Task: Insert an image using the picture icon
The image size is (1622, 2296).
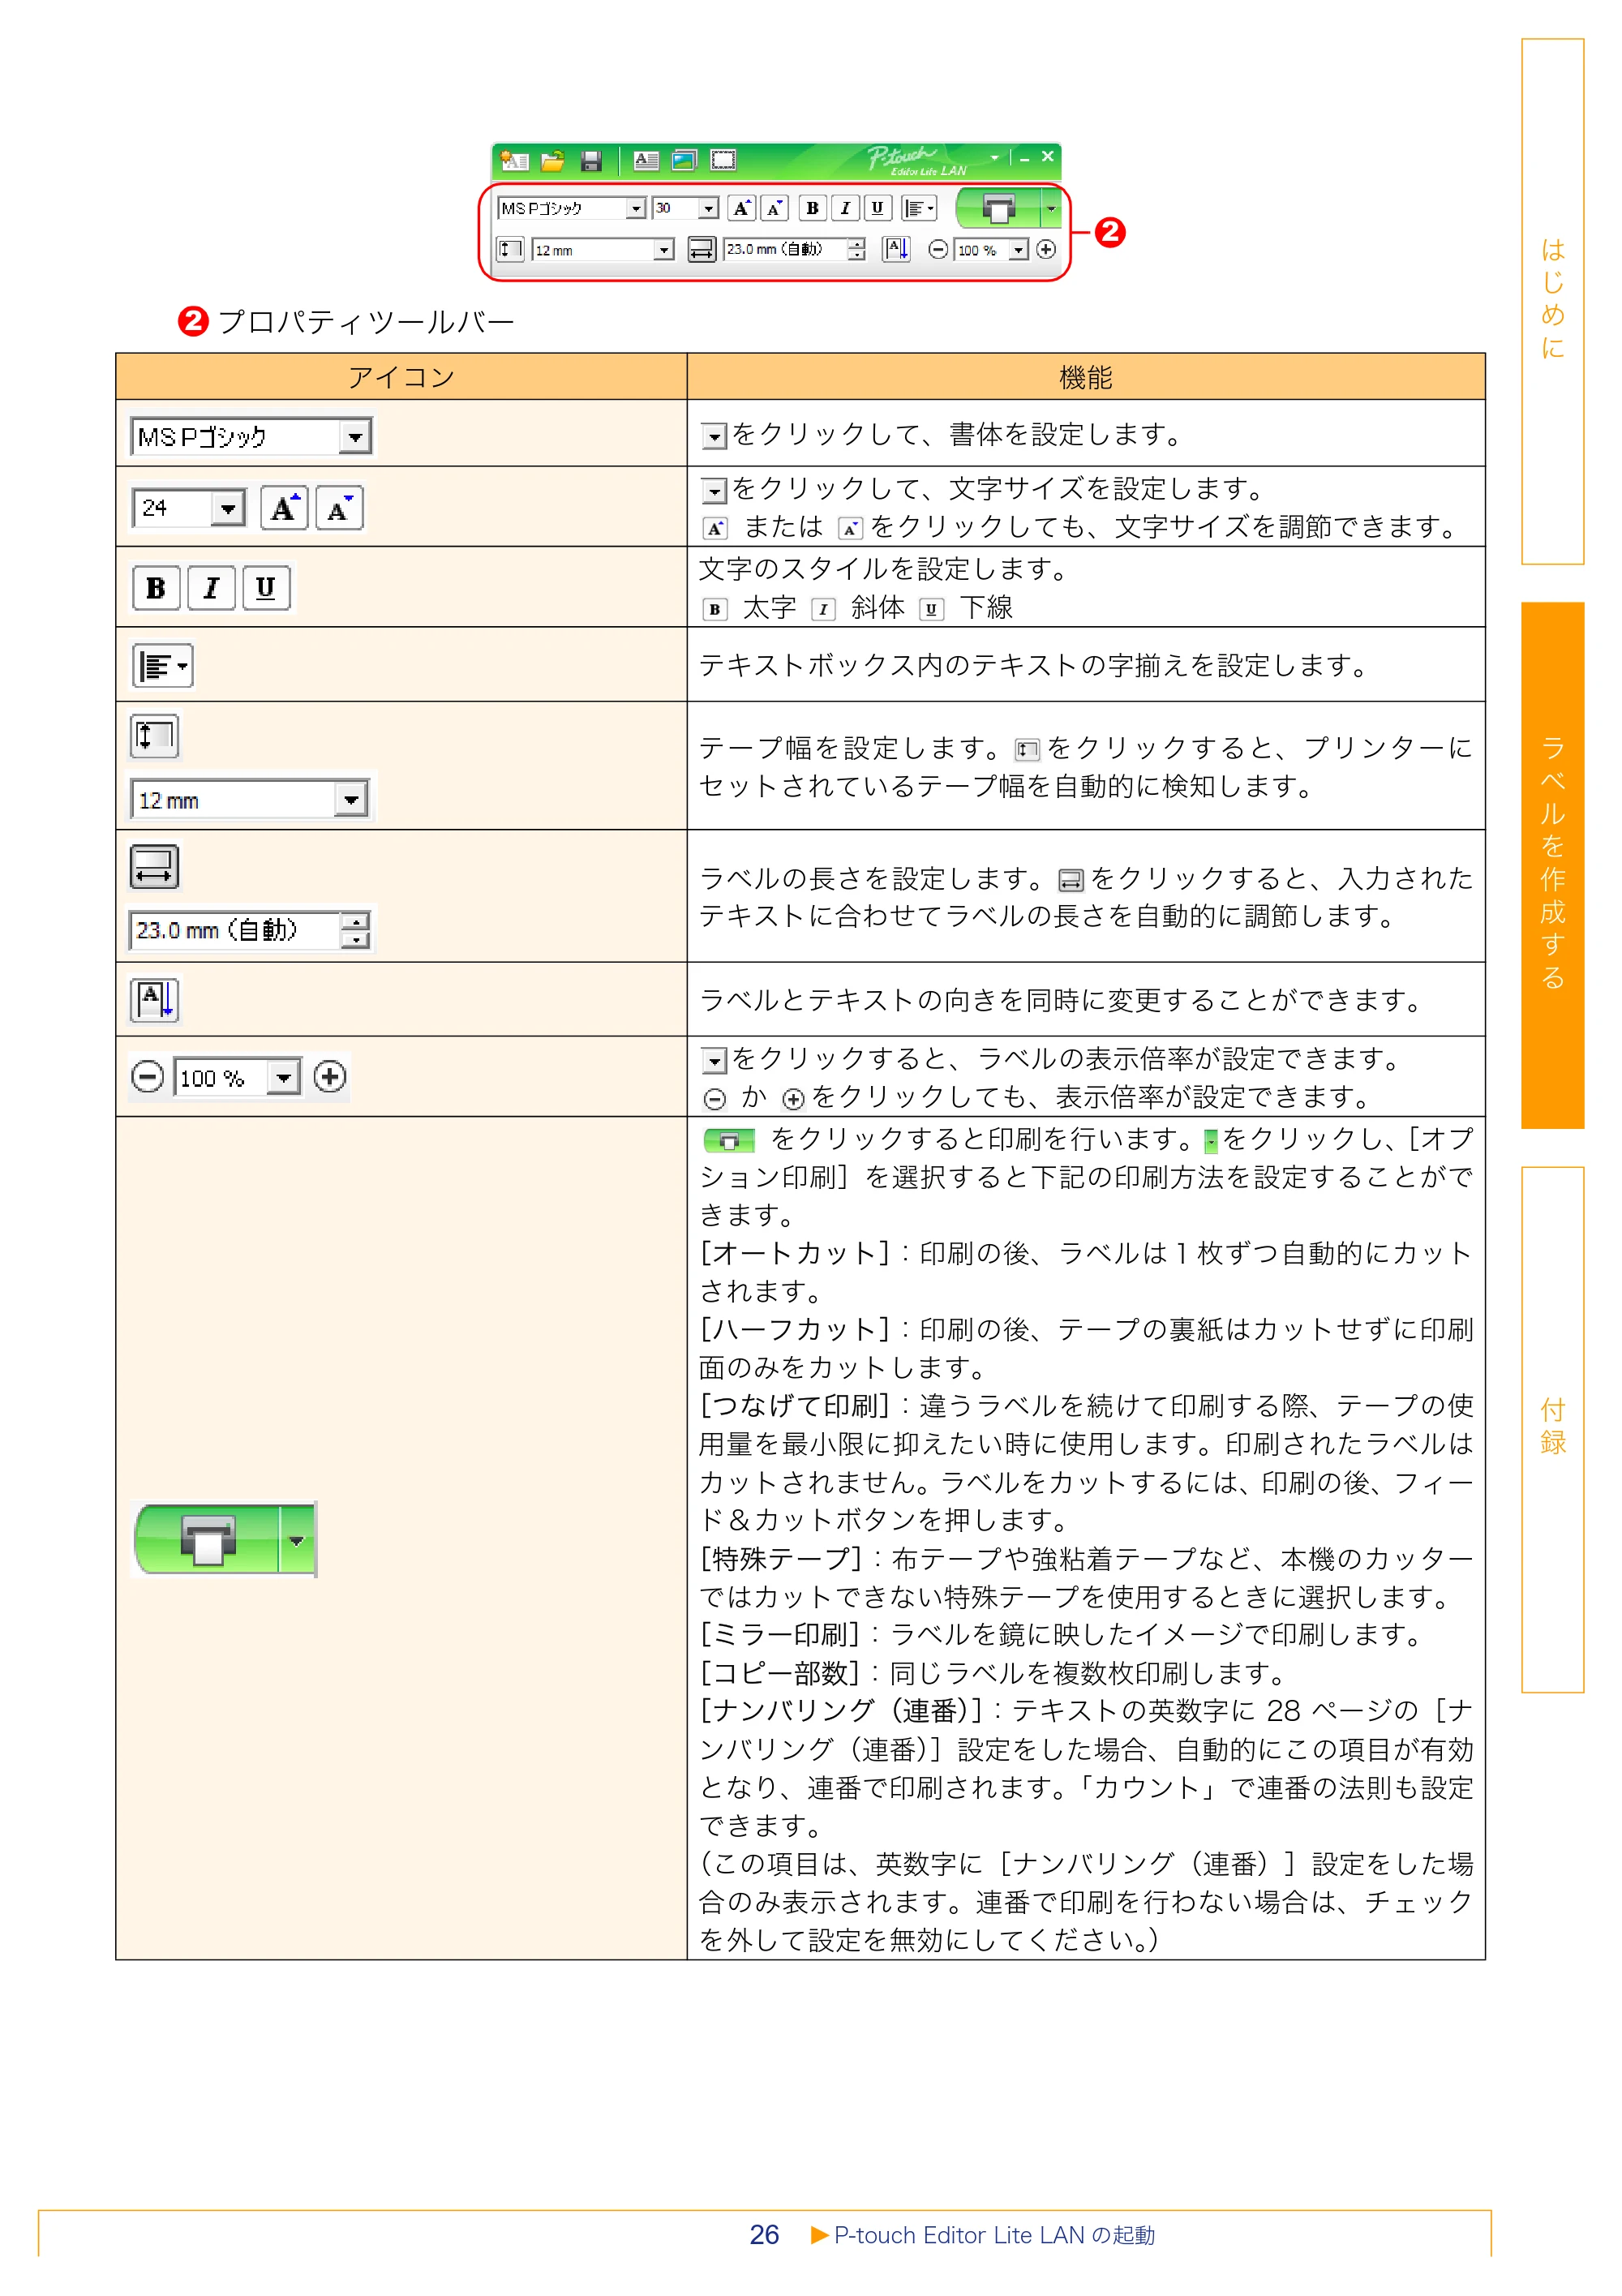Action: [x=684, y=160]
